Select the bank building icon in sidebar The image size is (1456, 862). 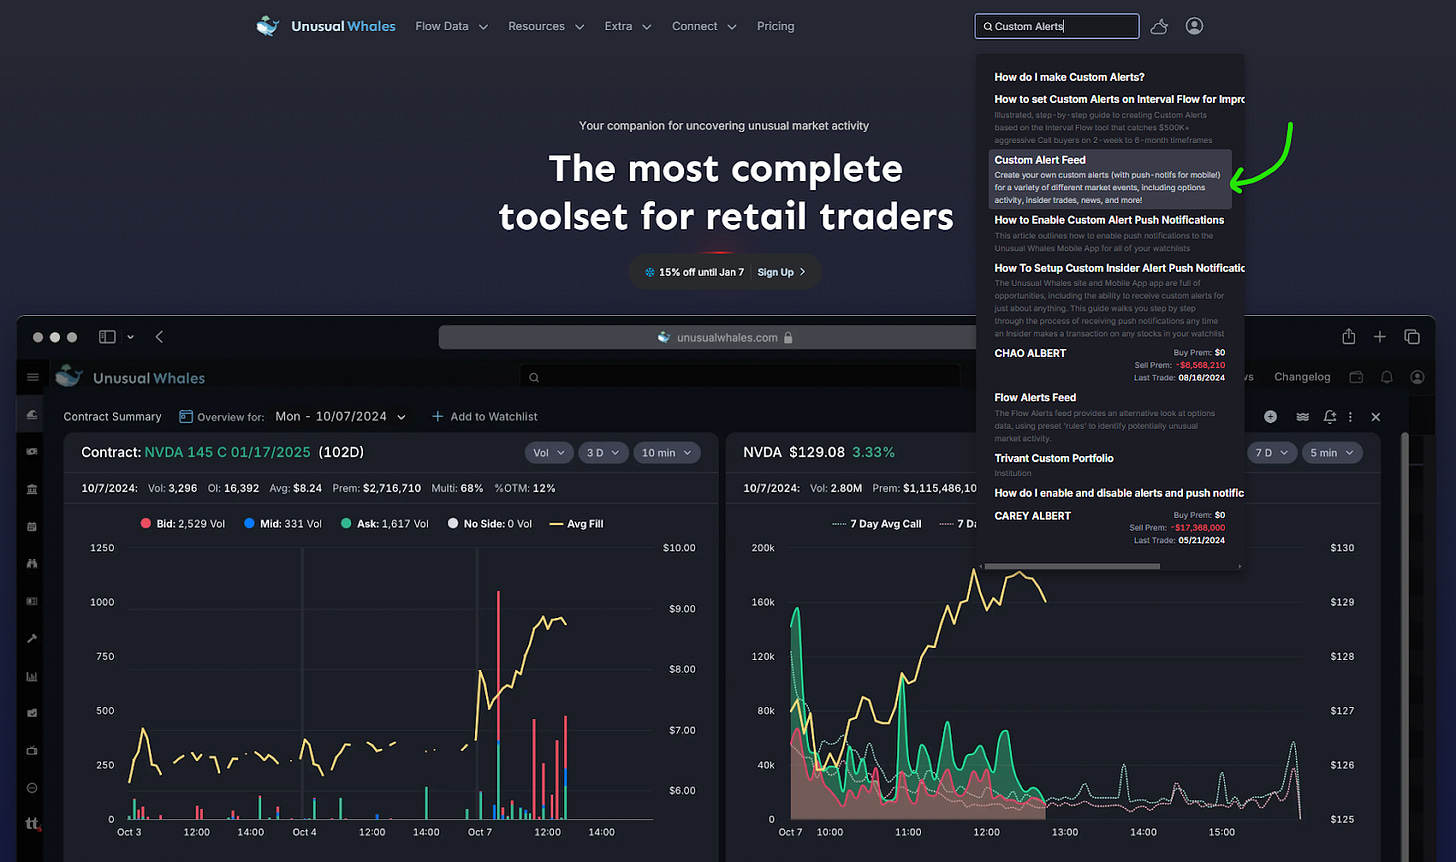click(32, 489)
